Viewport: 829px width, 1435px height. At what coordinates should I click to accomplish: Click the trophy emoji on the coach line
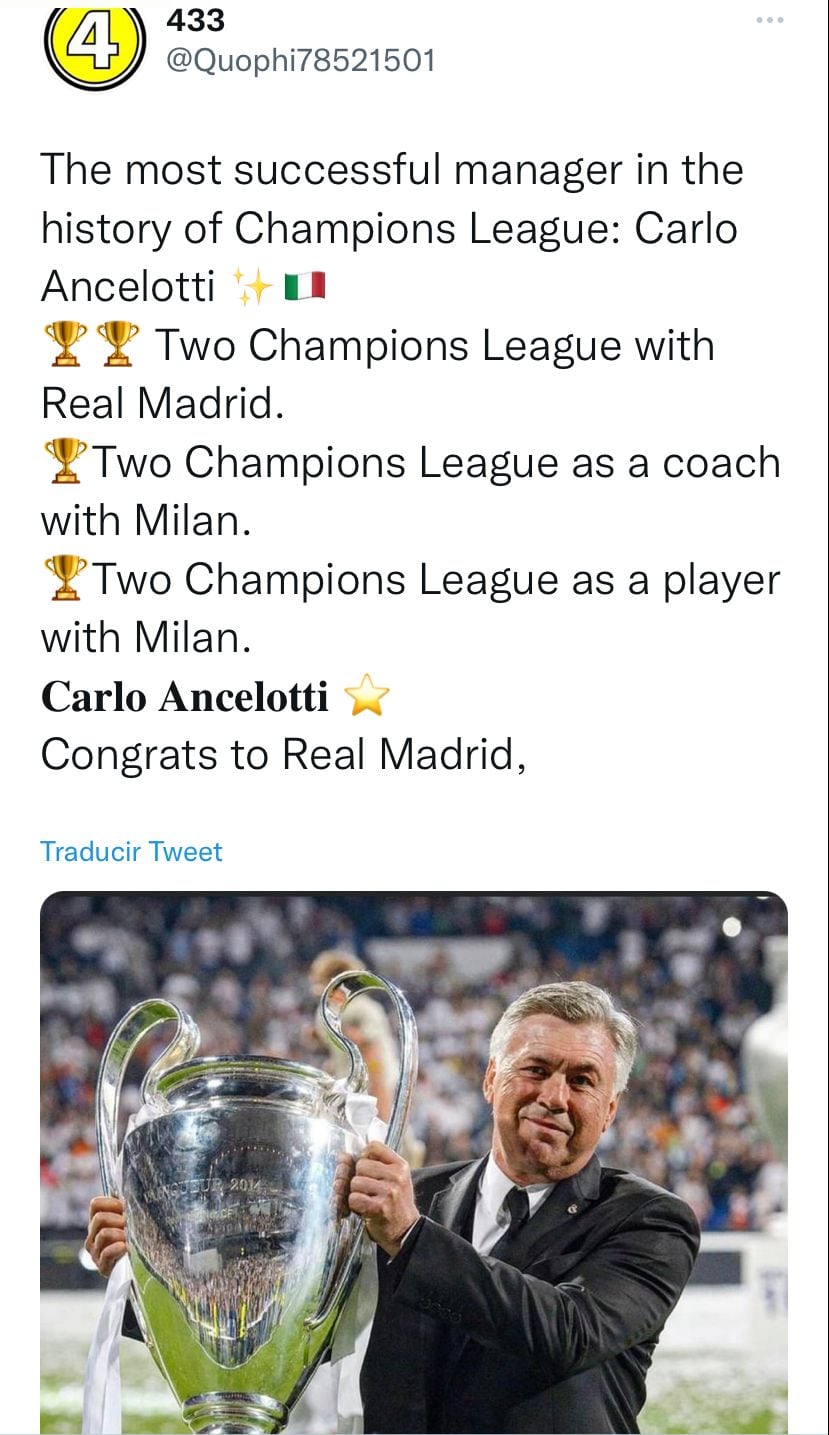click(66, 463)
